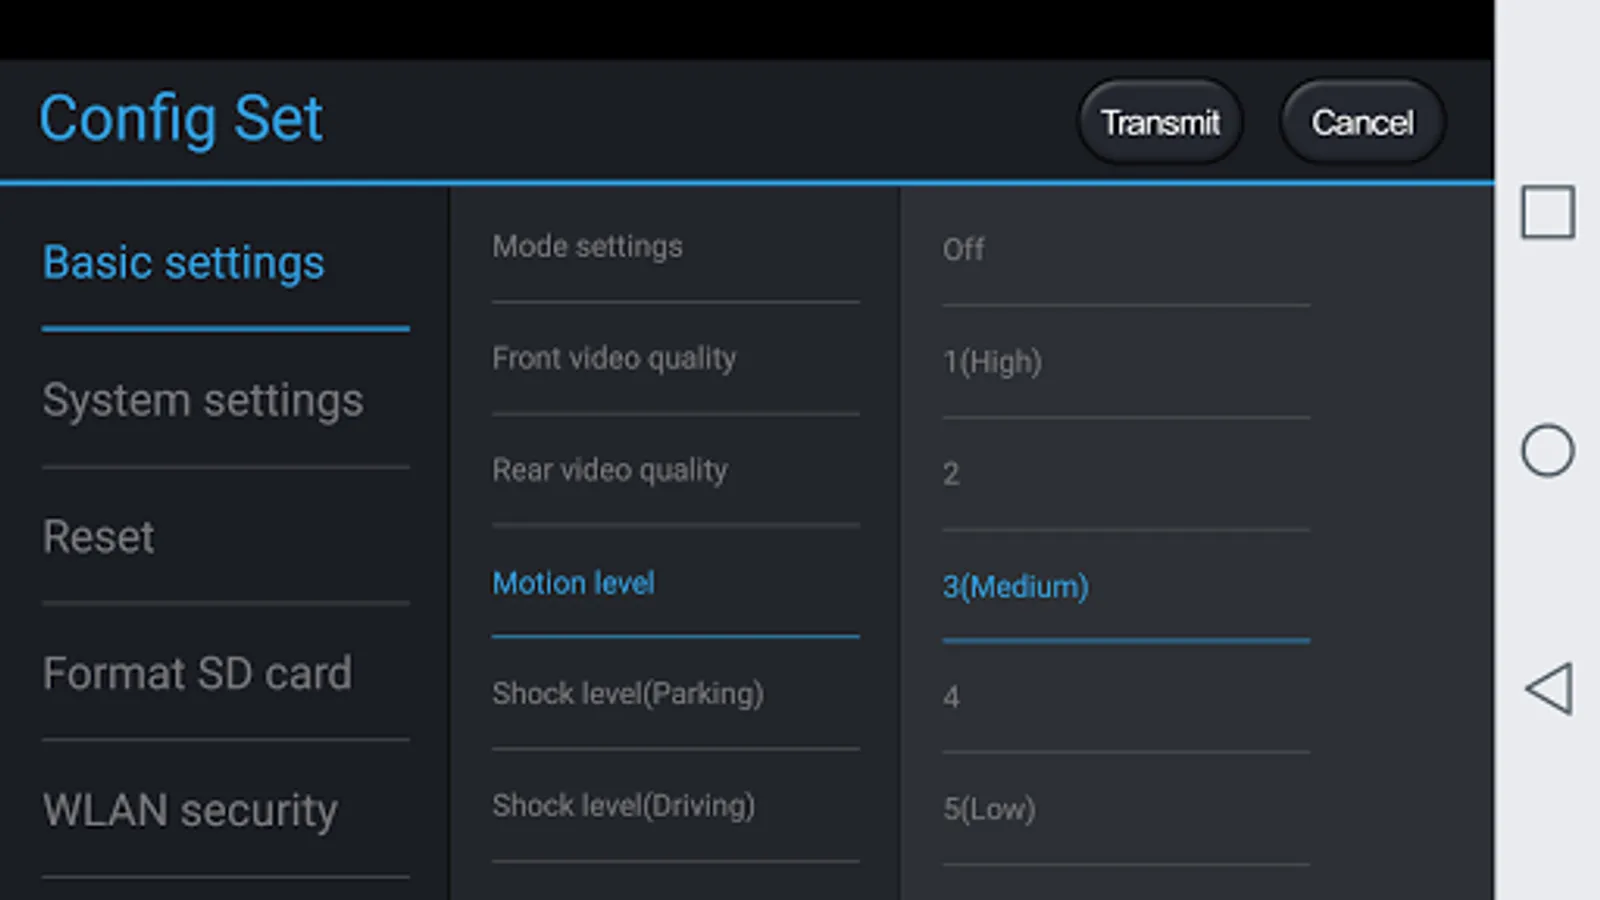Screen dimensions: 1600x900
Task: Choose the Off value option
Action: tap(964, 249)
